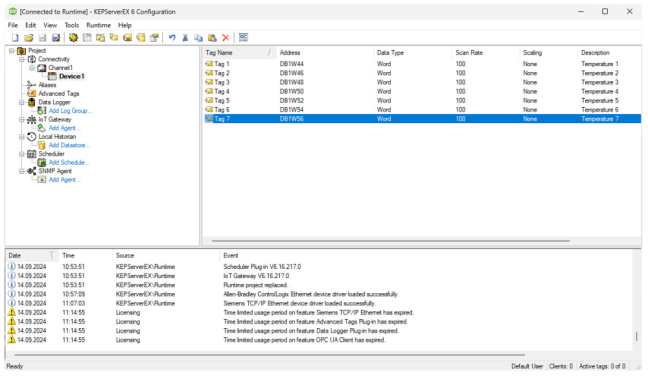The height and width of the screenshot is (376, 648).
Task: Click Active tags: 0 of 0 in status bar
Action: point(602,366)
